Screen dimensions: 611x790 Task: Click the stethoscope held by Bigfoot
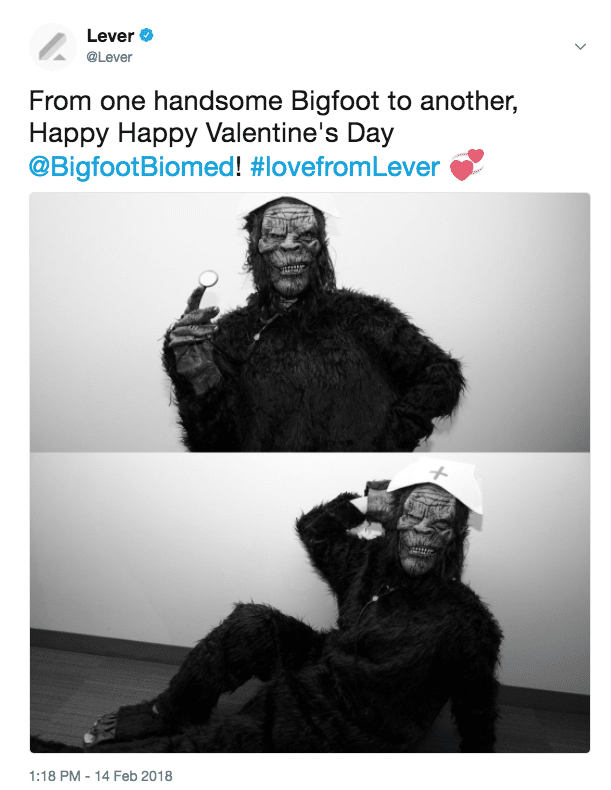click(x=208, y=278)
